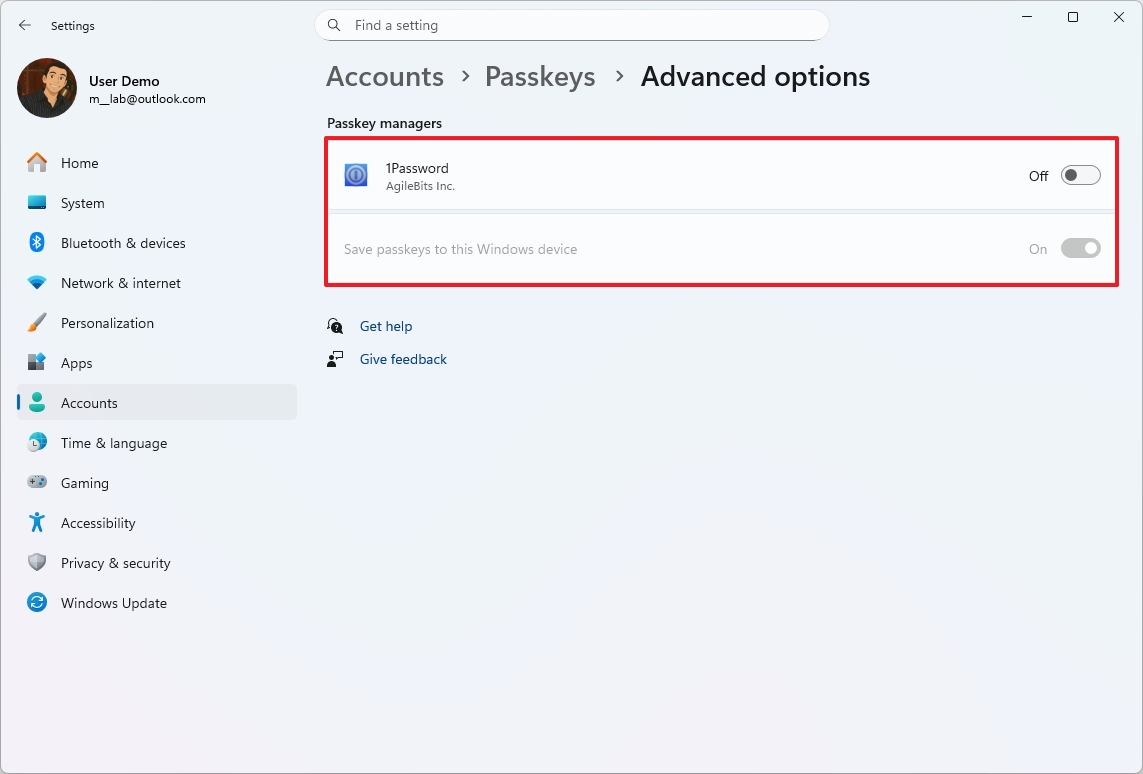
Task: Select Accounts in the sidebar menu
Action: click(90, 402)
